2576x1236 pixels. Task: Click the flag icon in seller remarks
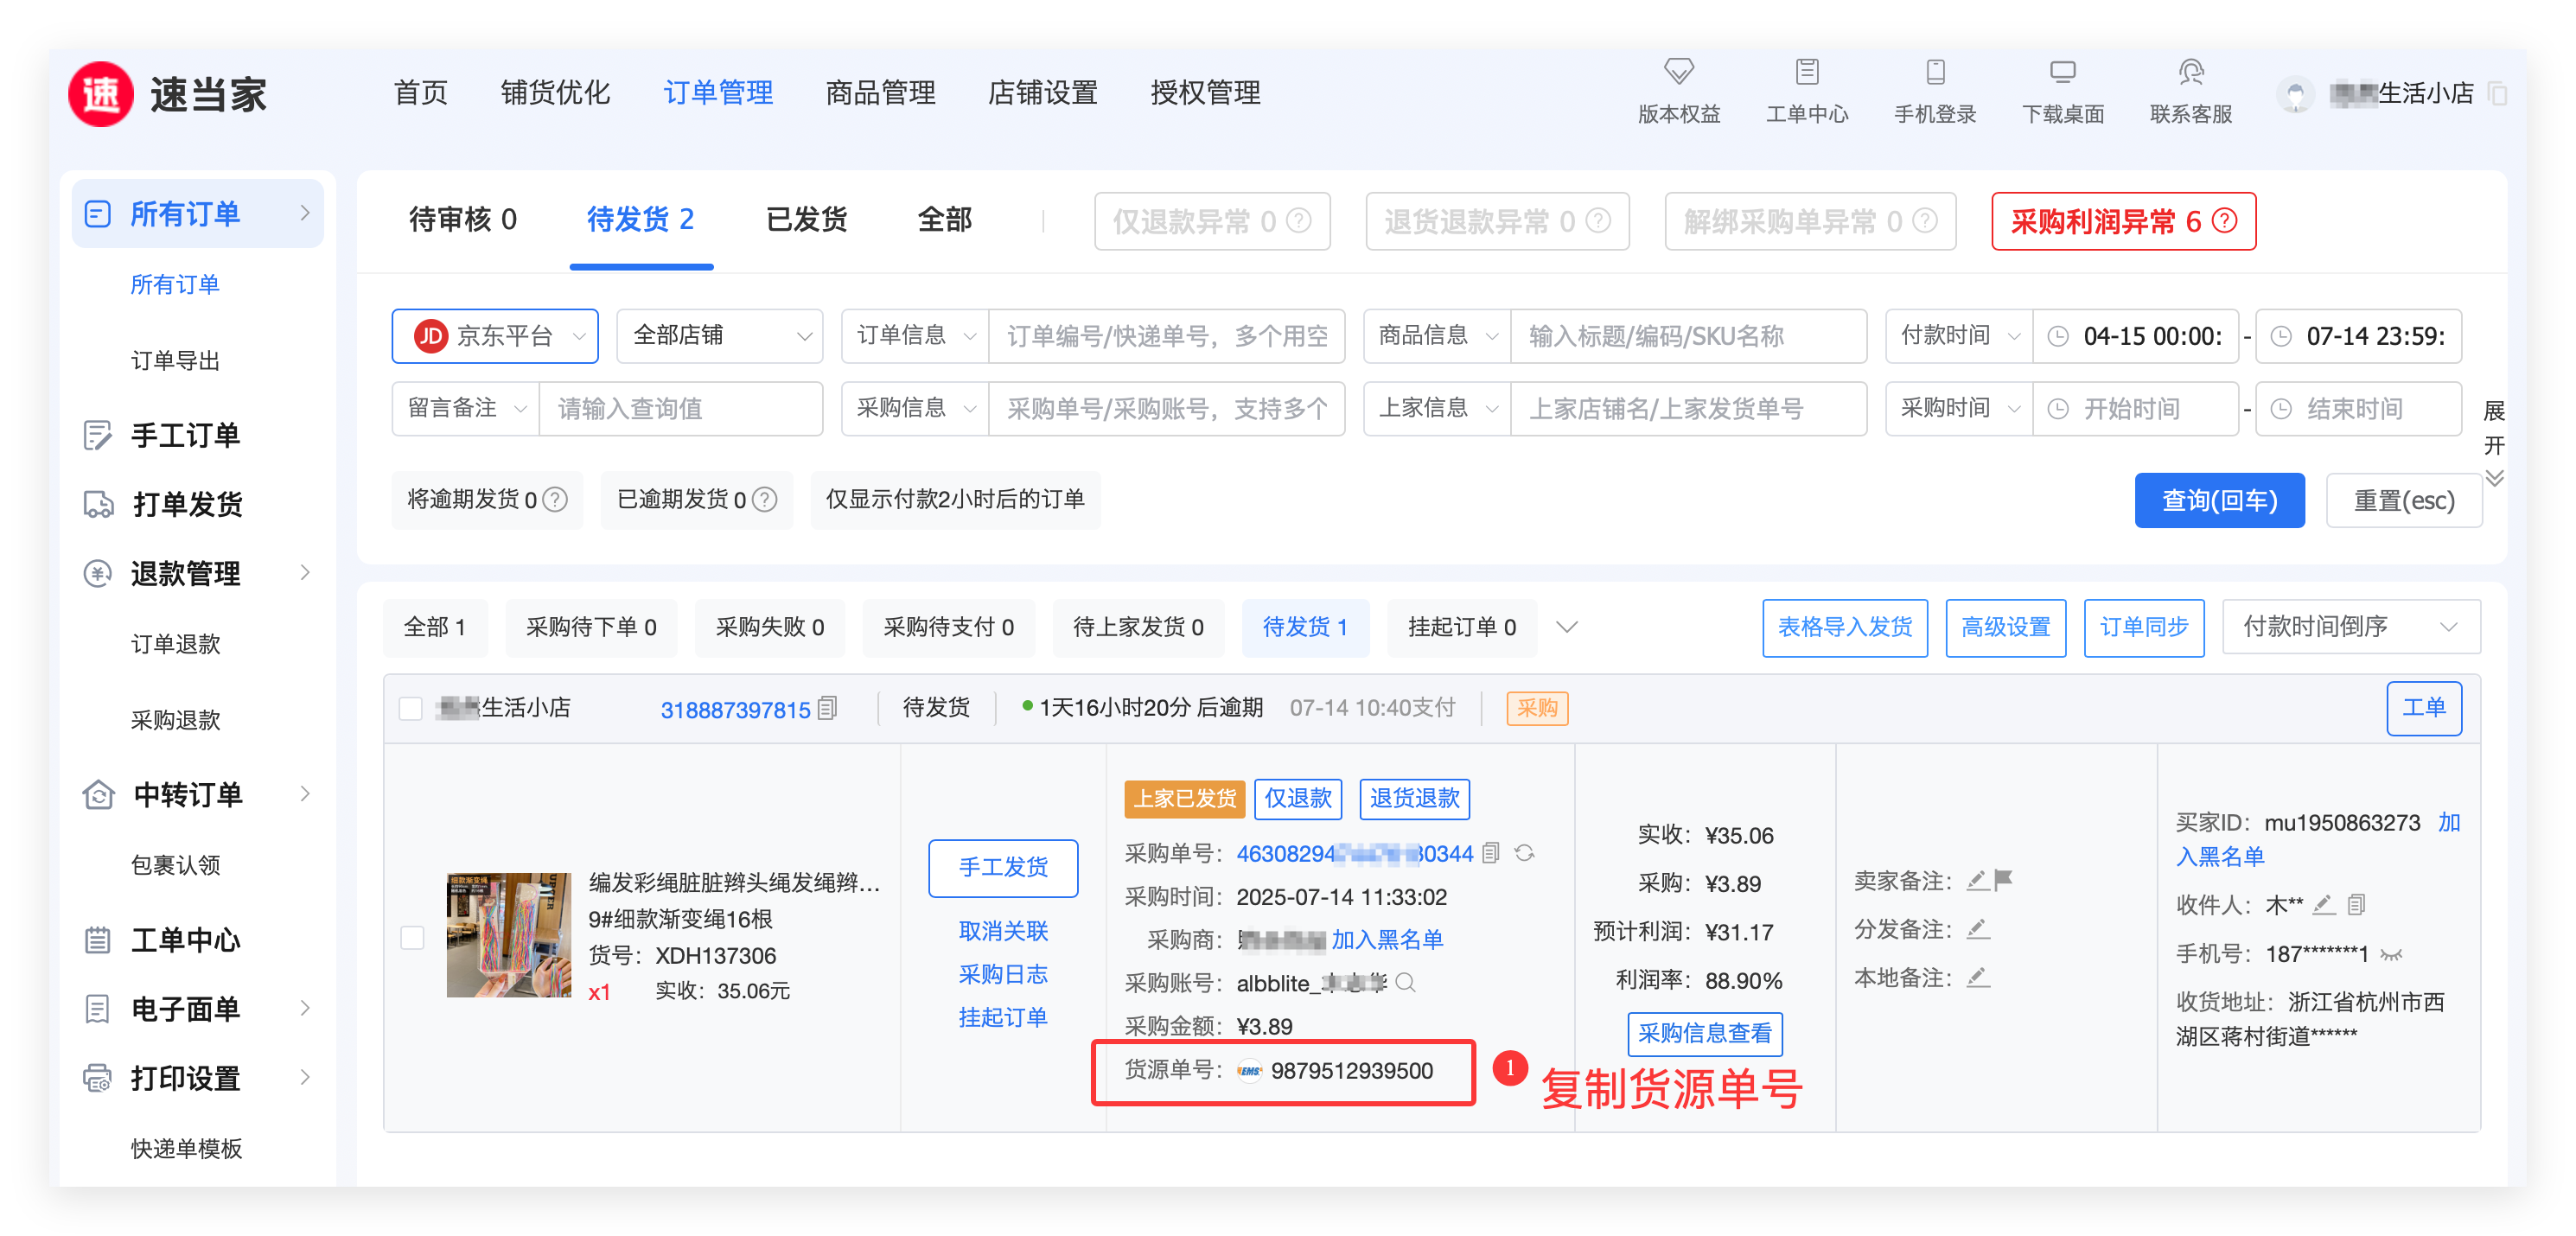click(x=2003, y=880)
